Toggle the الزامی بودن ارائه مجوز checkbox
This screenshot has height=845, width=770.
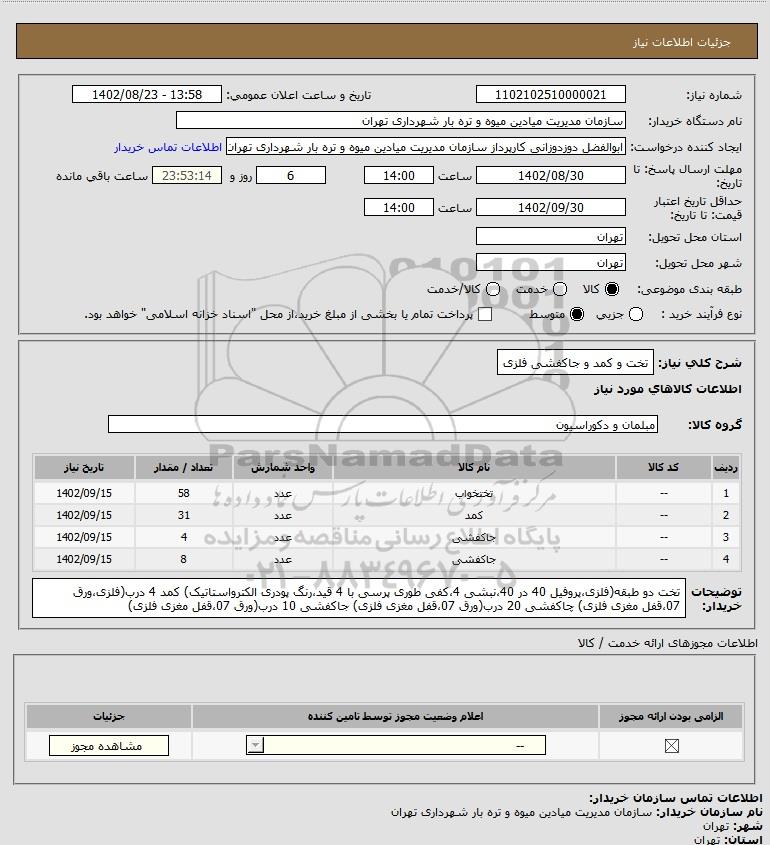point(671,746)
